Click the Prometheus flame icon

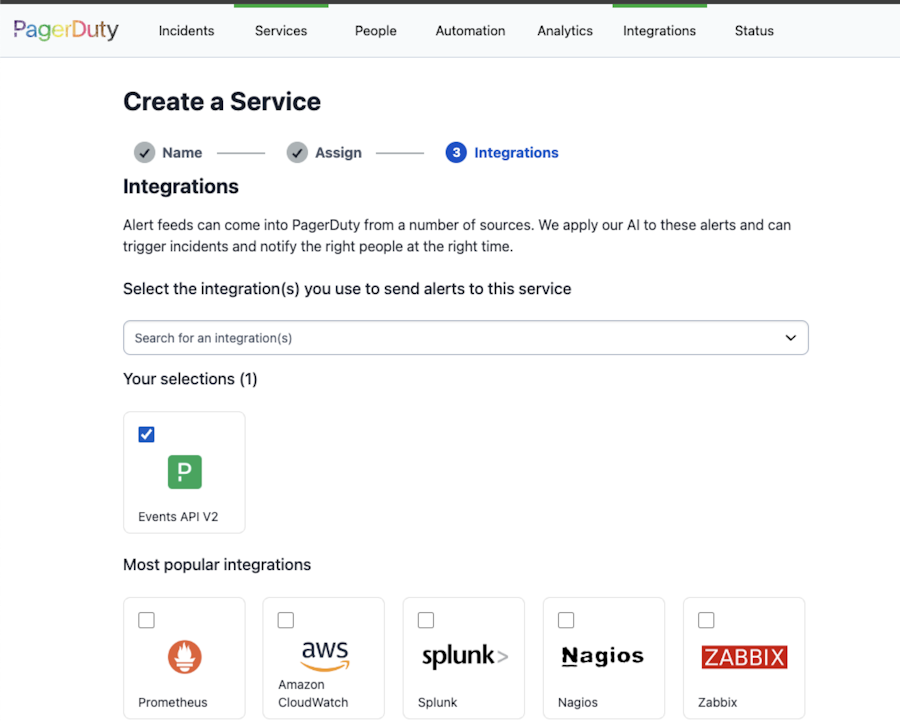pos(184,657)
